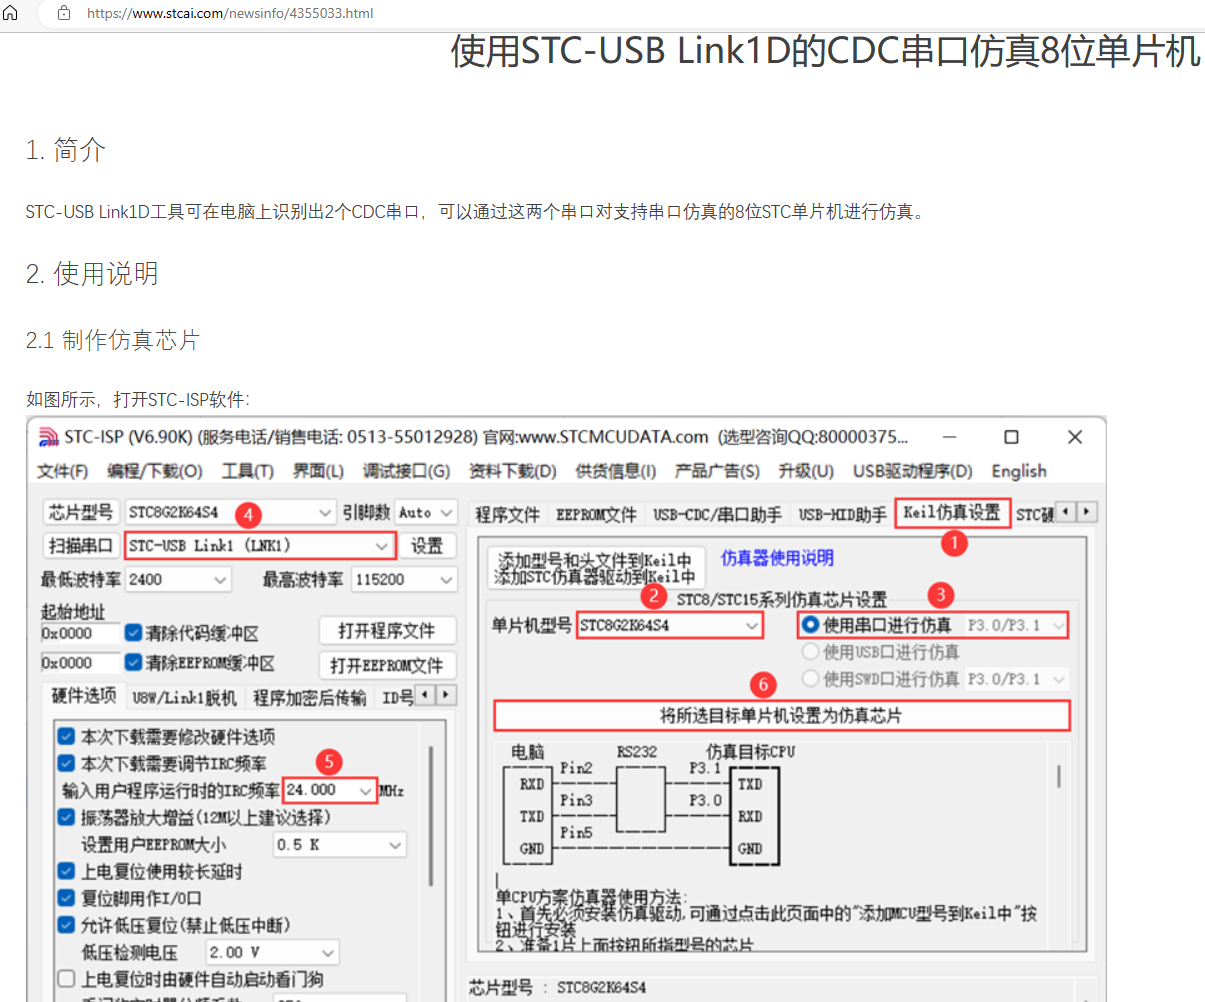Switch to the 程序文件 tab
This screenshot has height=1002, width=1205.
(507, 514)
